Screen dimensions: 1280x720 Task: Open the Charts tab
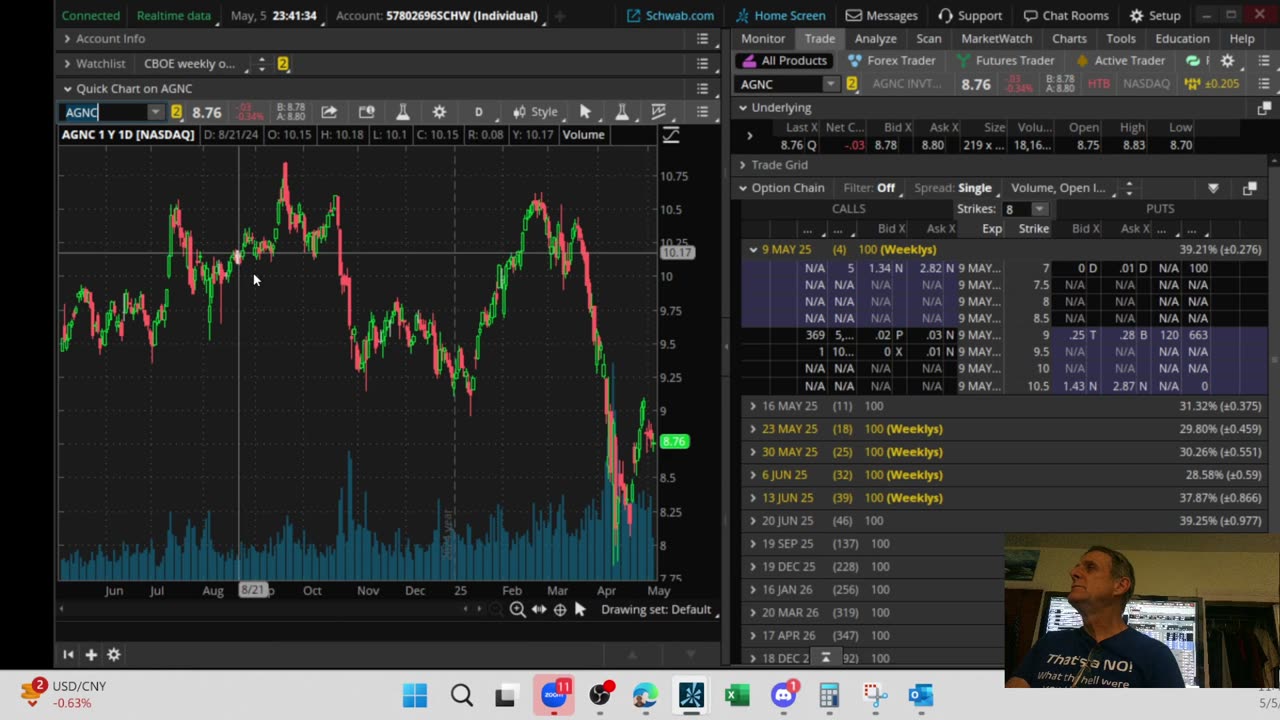coord(1069,39)
